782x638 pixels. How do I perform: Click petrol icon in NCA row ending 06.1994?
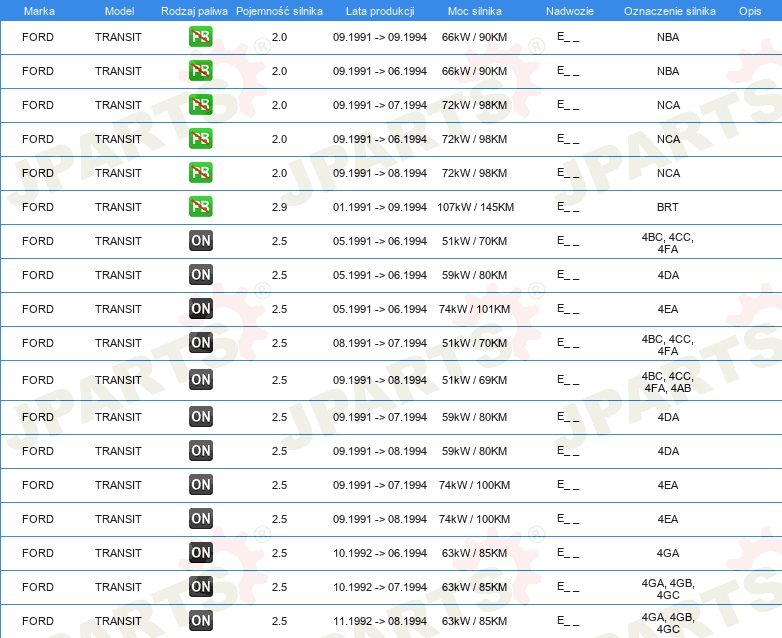click(200, 139)
